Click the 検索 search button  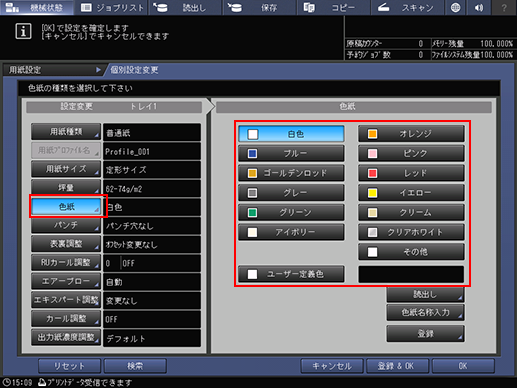tap(135, 366)
